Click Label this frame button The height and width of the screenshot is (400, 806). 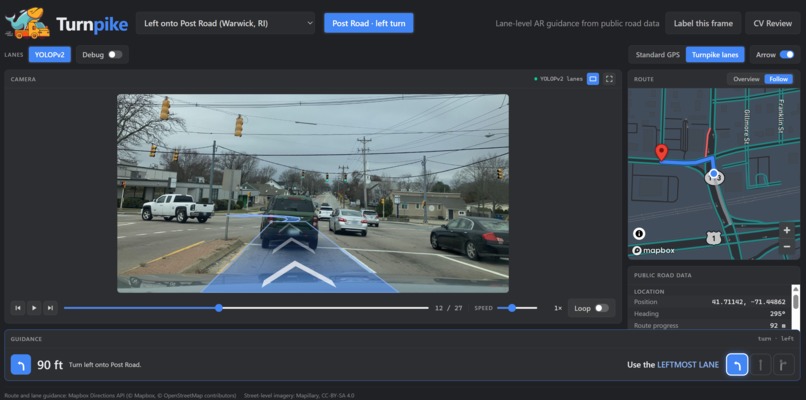(x=703, y=23)
